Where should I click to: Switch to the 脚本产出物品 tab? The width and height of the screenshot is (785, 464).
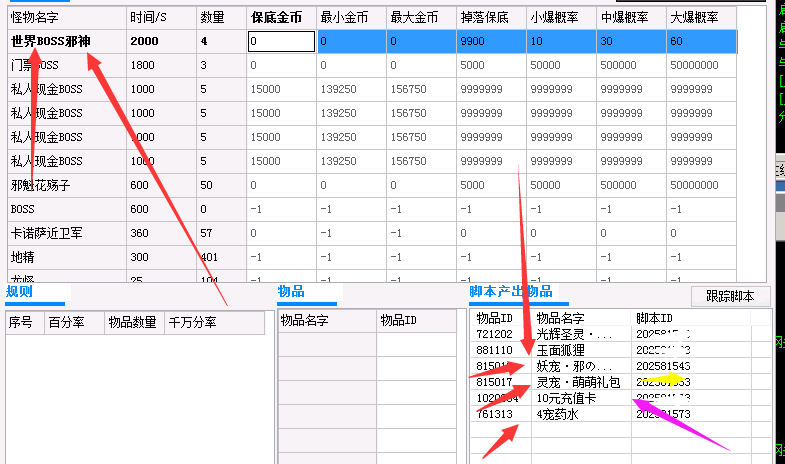[509, 291]
